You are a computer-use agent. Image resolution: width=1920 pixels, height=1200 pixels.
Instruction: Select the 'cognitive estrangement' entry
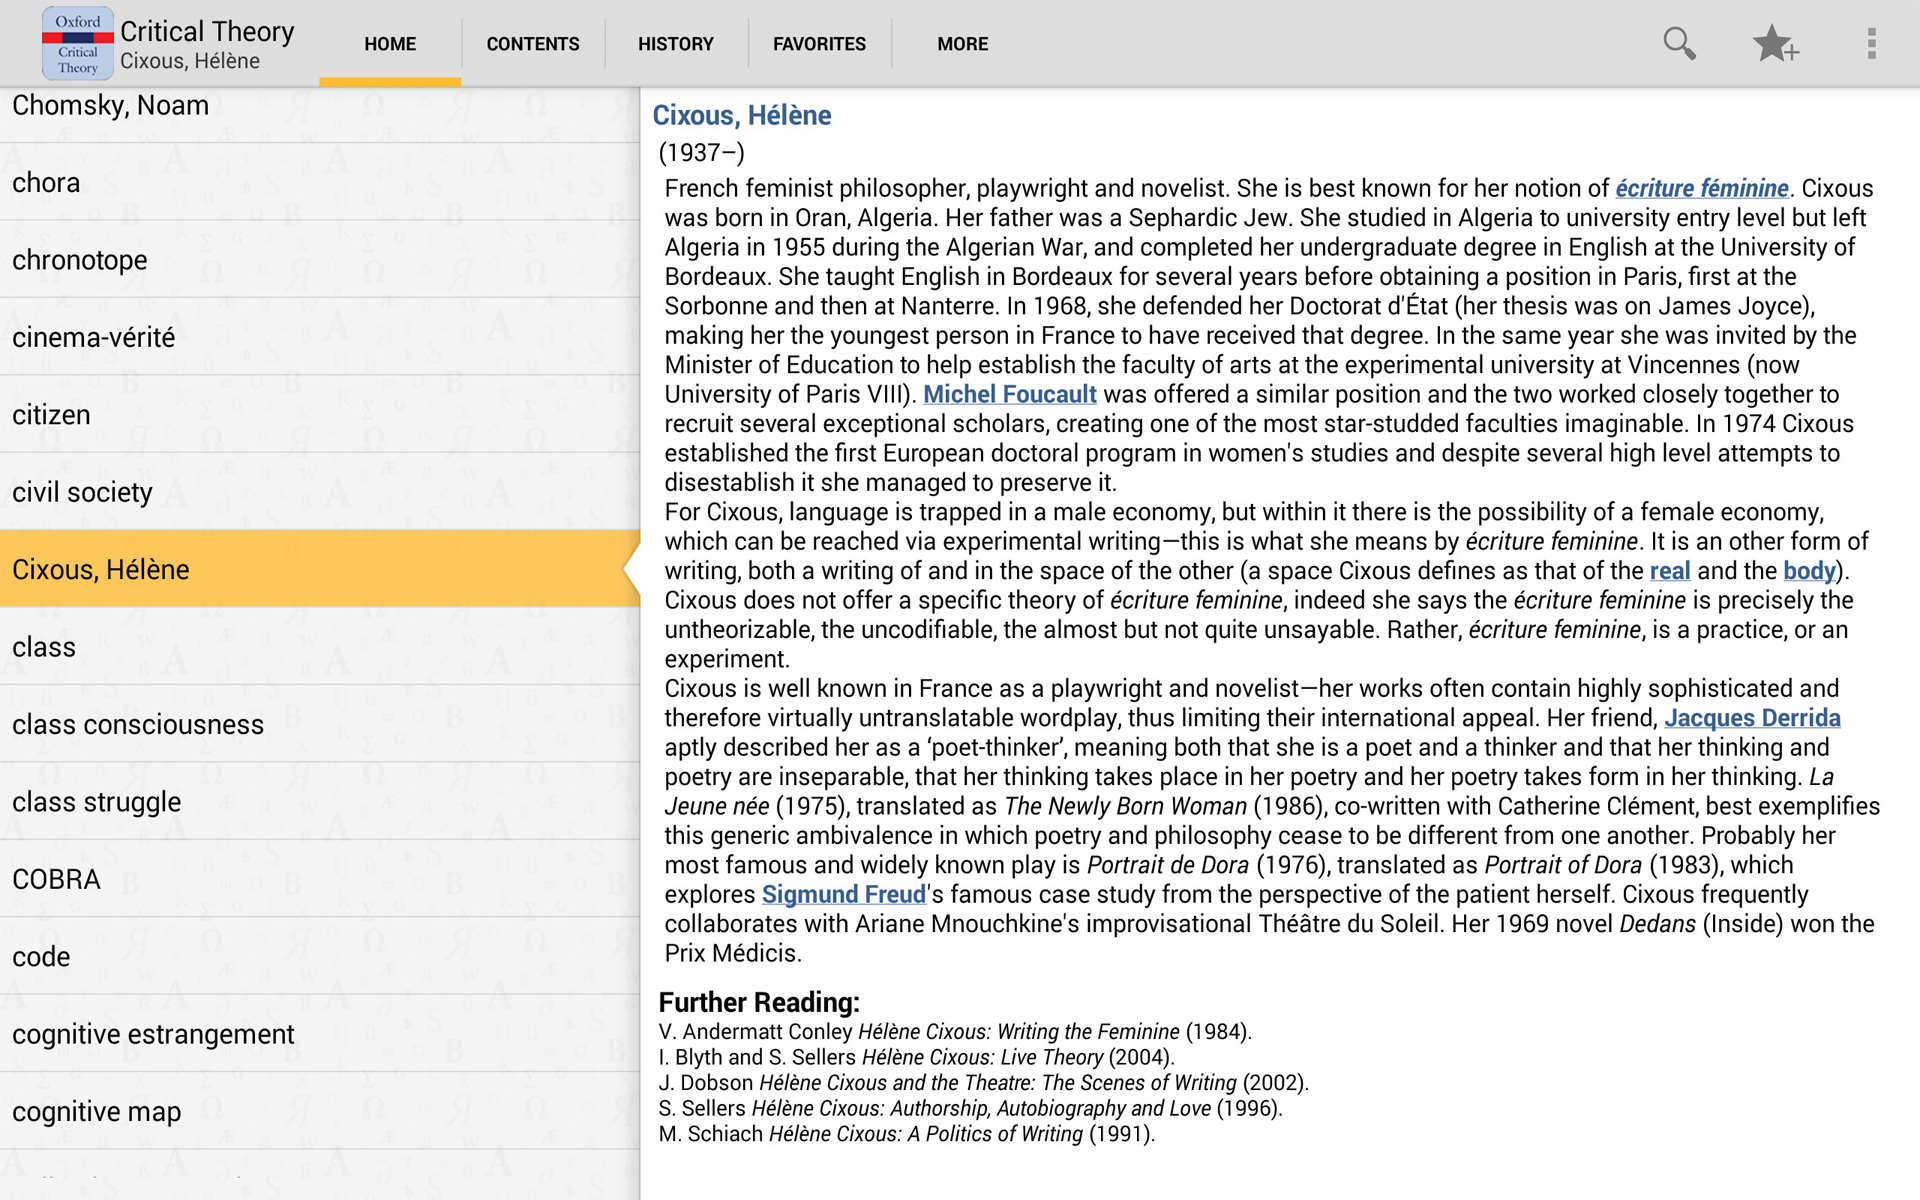click(x=153, y=1034)
